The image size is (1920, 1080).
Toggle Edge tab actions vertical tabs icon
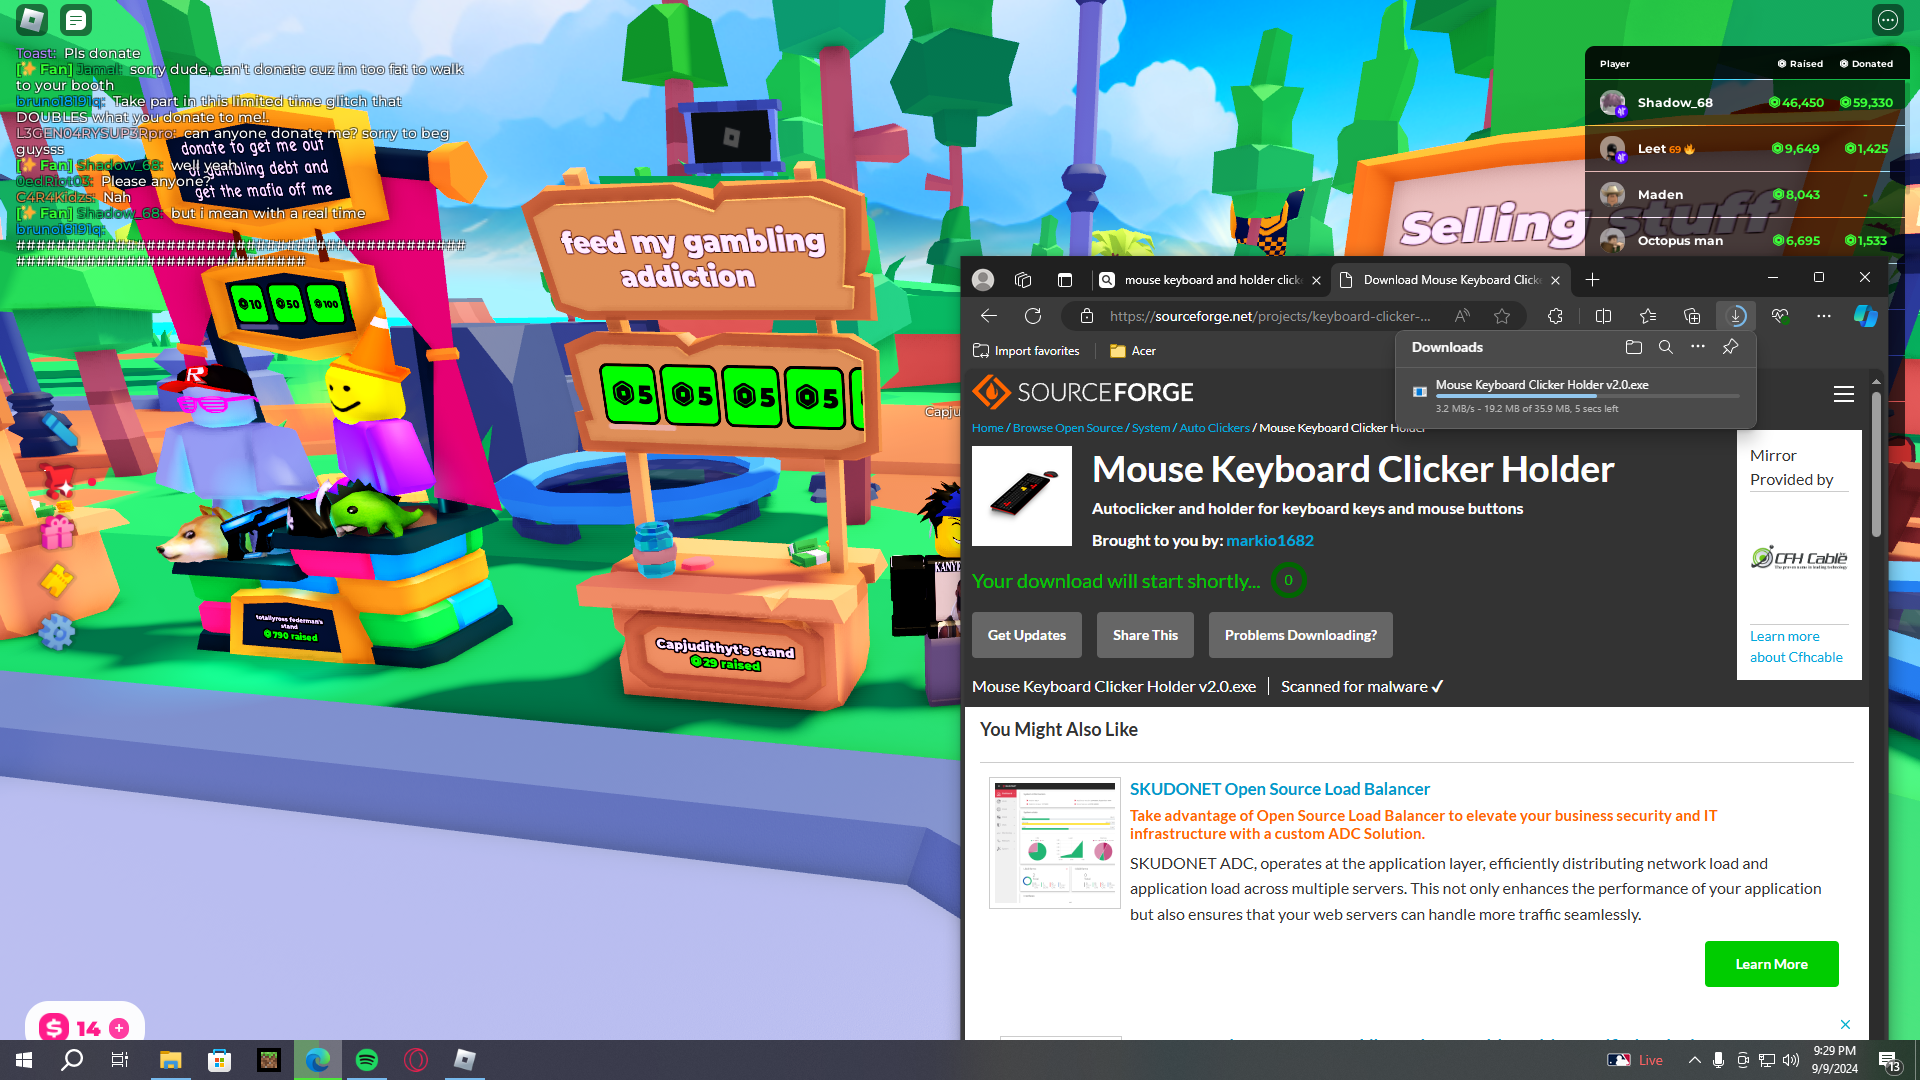1064,280
